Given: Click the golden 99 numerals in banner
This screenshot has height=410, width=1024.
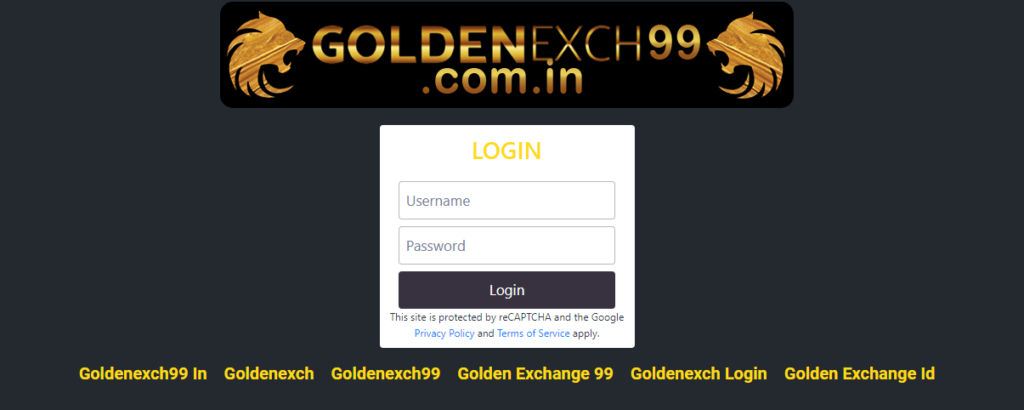Looking at the screenshot, I should tap(674, 43).
